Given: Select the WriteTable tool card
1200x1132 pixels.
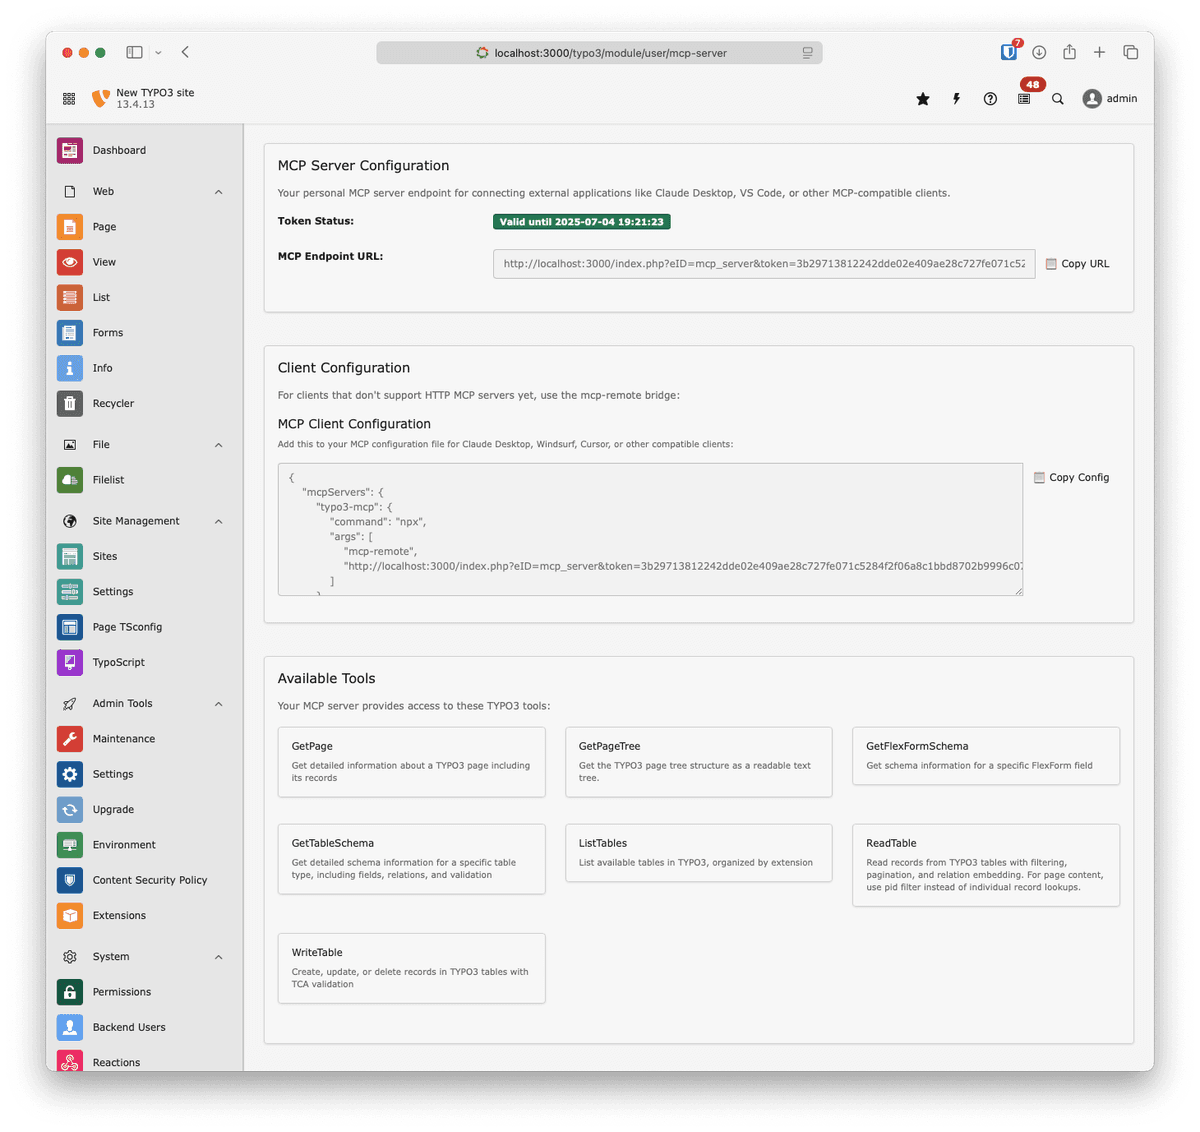Looking at the screenshot, I should pyautogui.click(x=411, y=968).
